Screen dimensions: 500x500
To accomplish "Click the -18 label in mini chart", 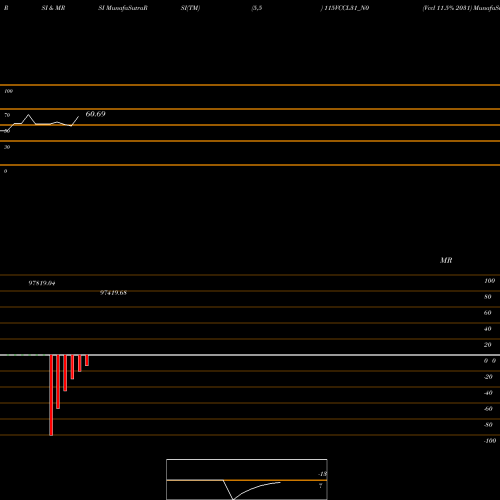I will click(x=323, y=474).
